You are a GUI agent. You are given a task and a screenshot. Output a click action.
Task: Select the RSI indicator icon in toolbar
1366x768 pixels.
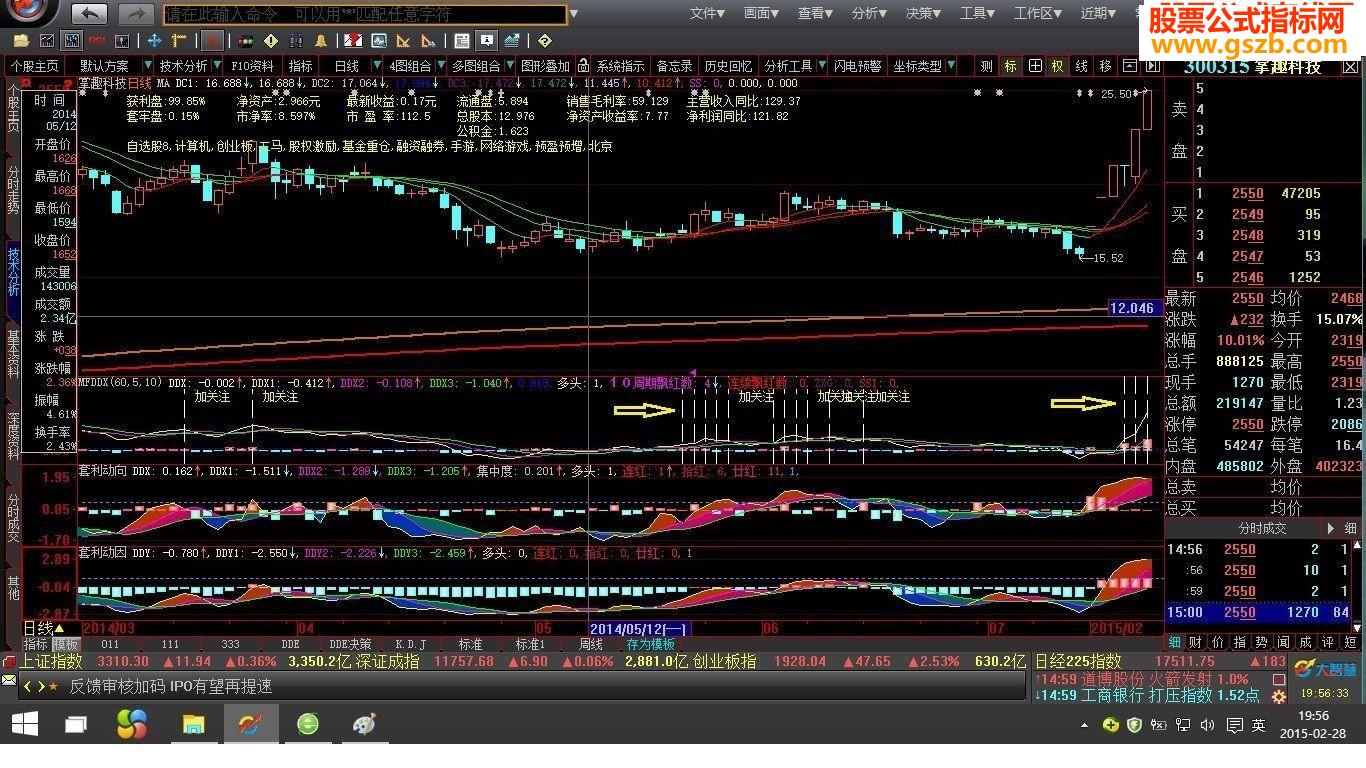(x=98, y=42)
